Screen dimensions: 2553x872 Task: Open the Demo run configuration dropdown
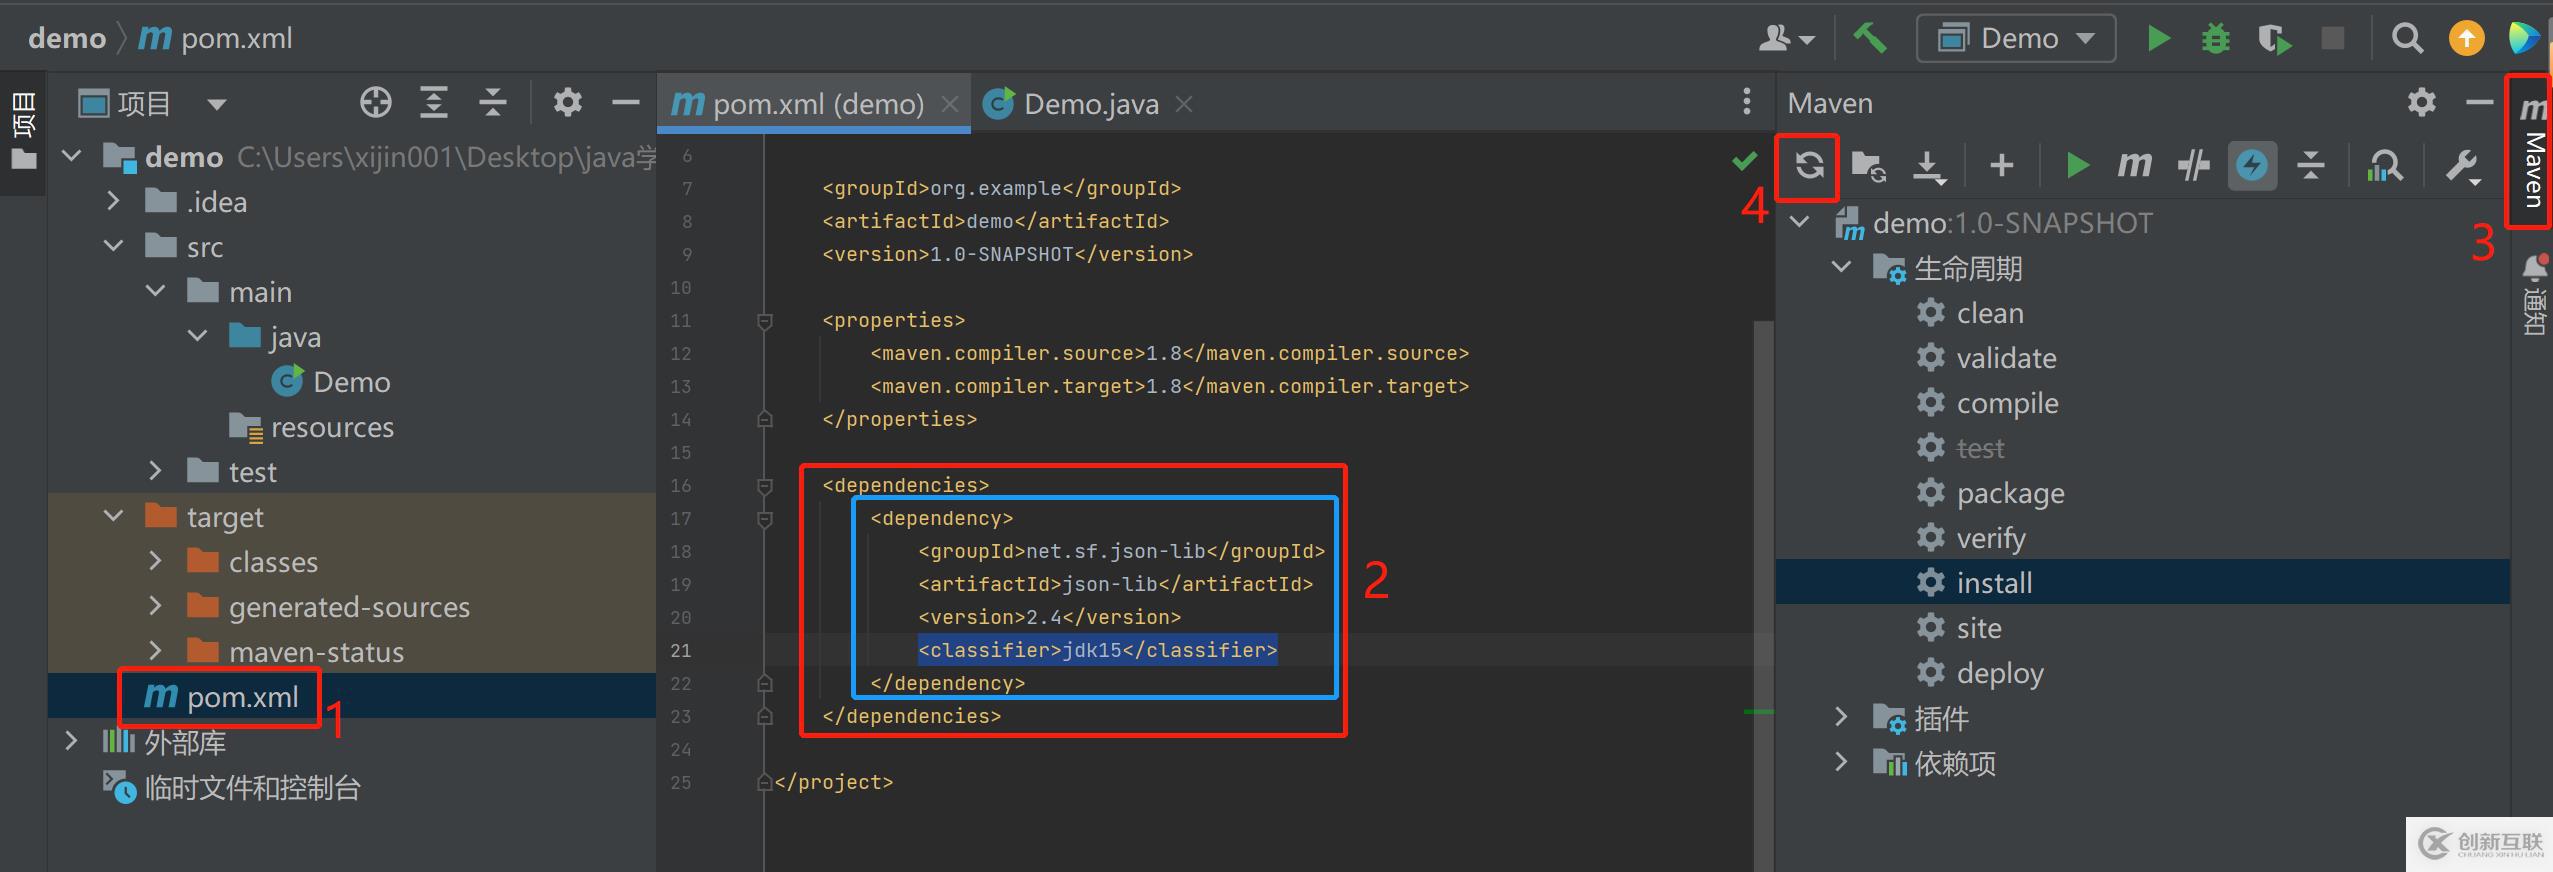coord(2015,39)
